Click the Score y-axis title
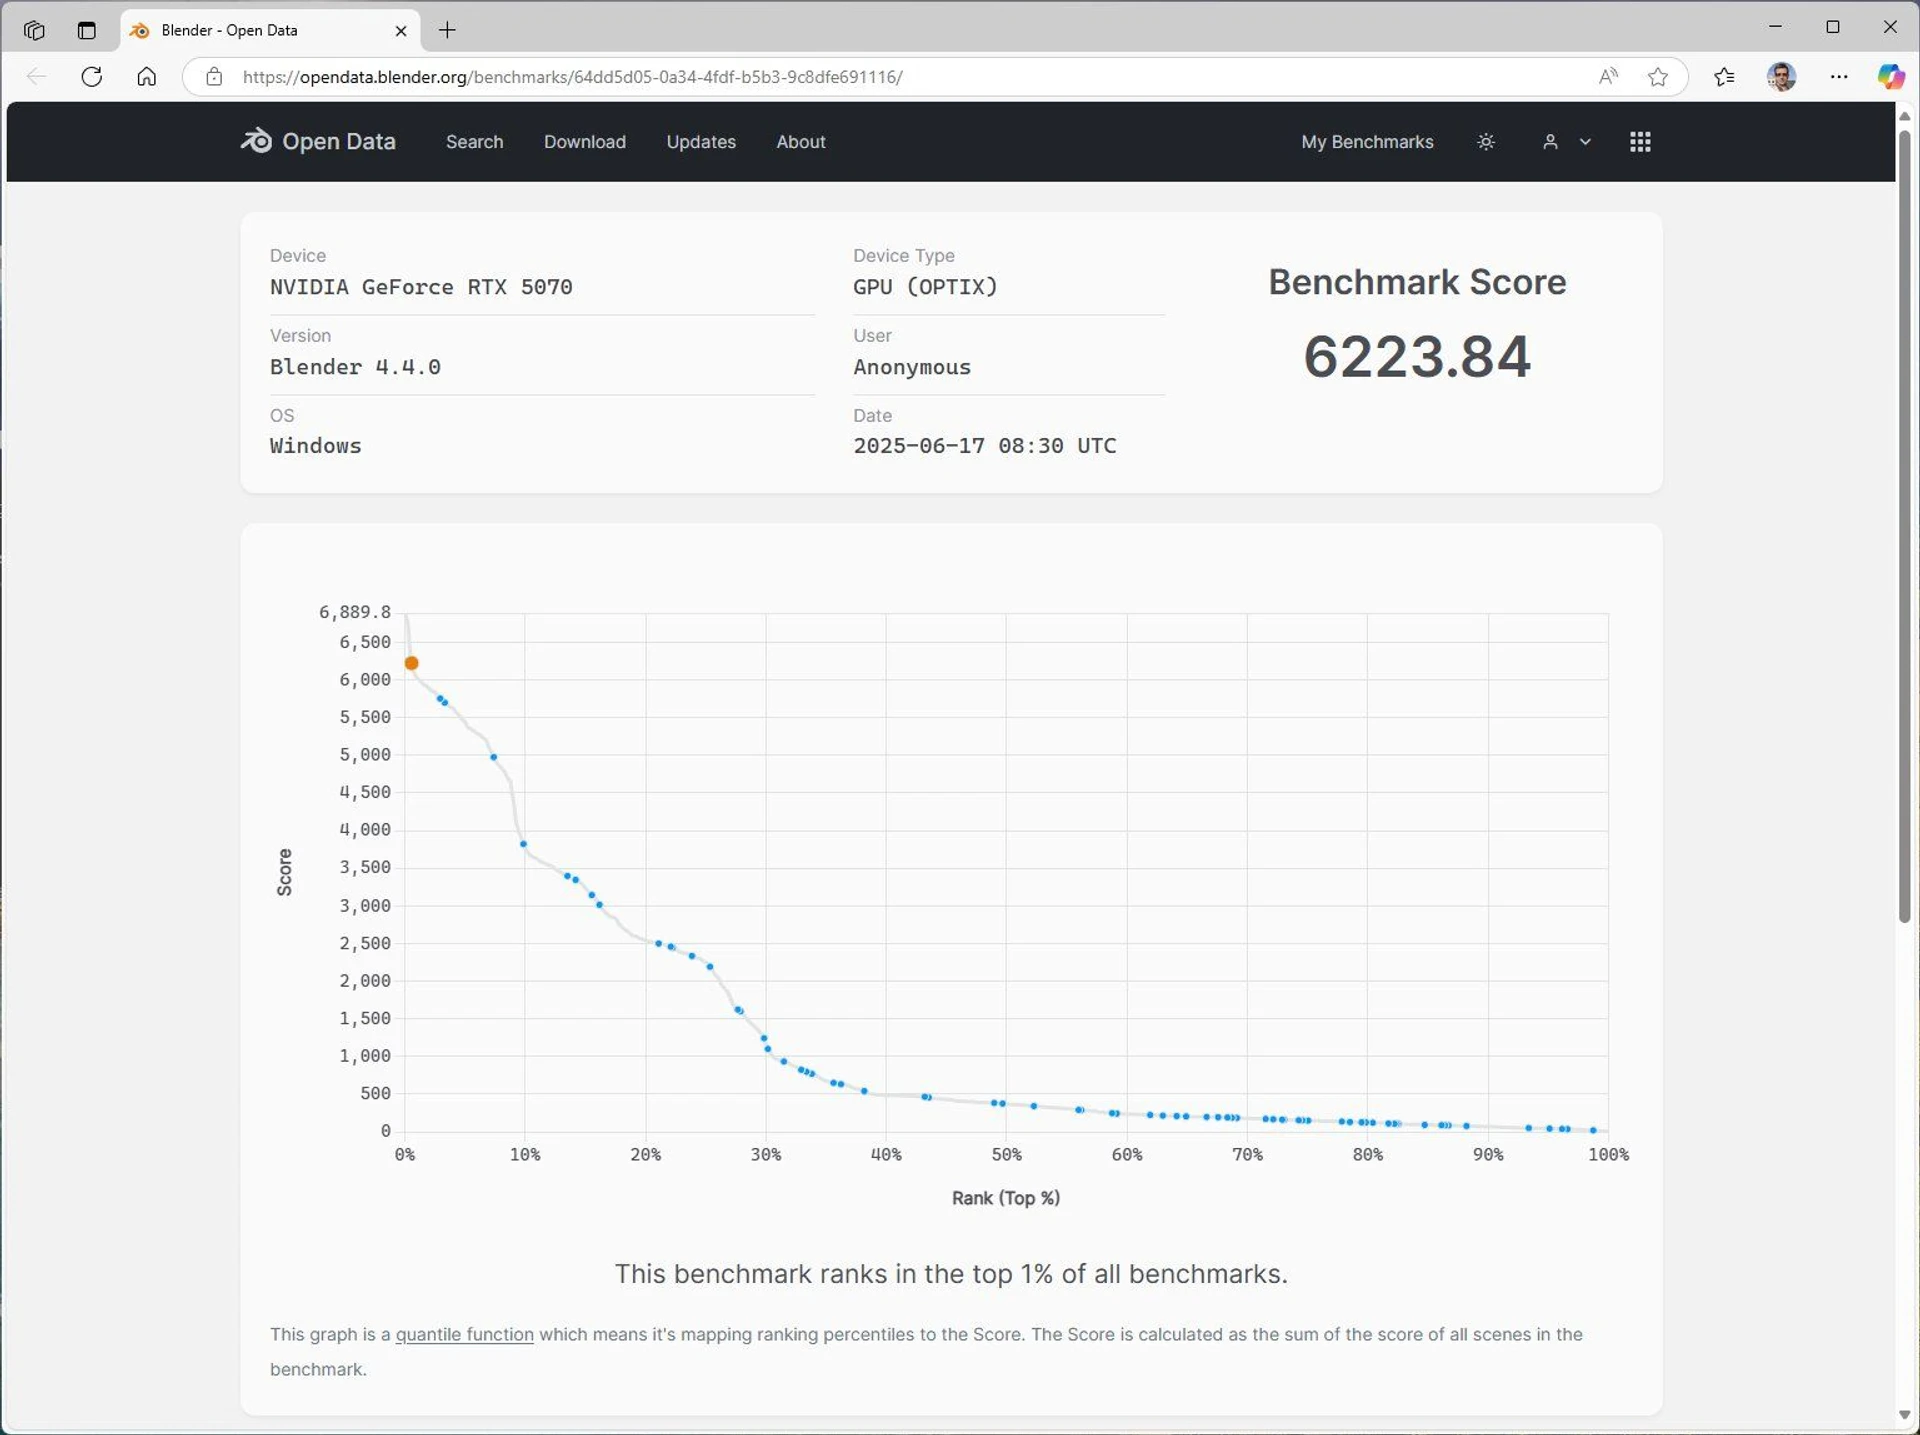 point(285,872)
